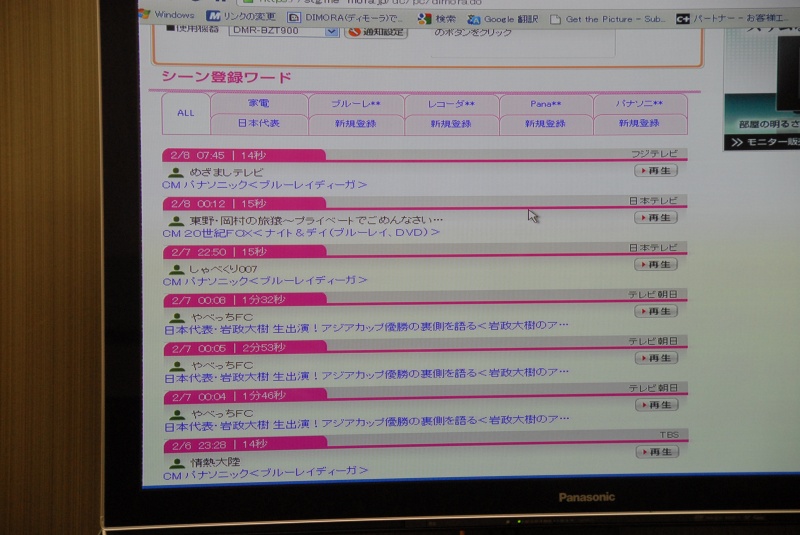Click the person icon beside 東野・岡村の旅猿
The image size is (800, 535).
[177, 220]
